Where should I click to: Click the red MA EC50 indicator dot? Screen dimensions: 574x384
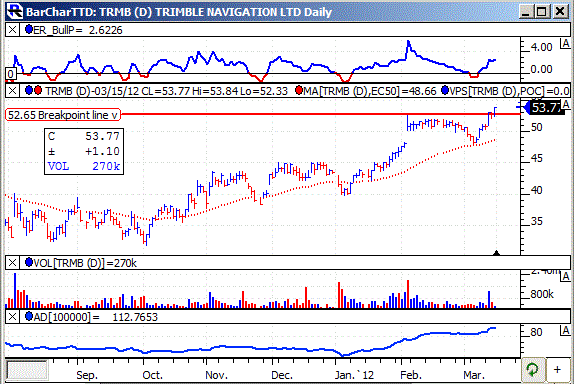(299, 90)
